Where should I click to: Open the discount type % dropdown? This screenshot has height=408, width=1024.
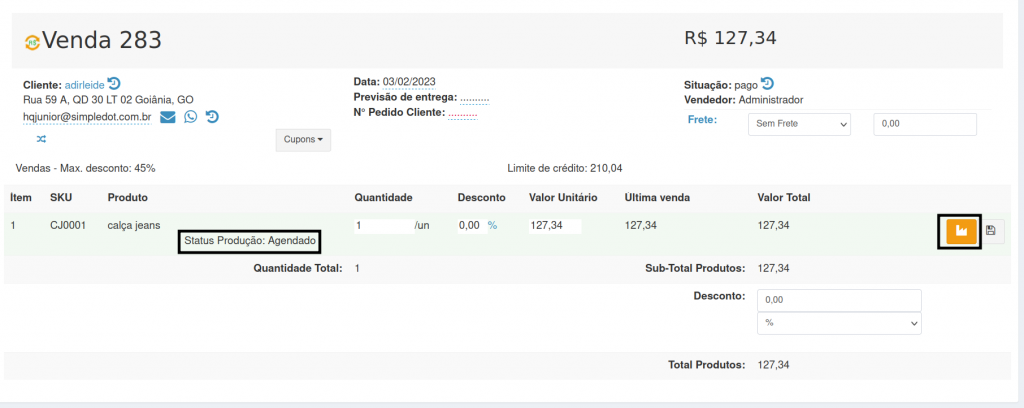(x=839, y=323)
